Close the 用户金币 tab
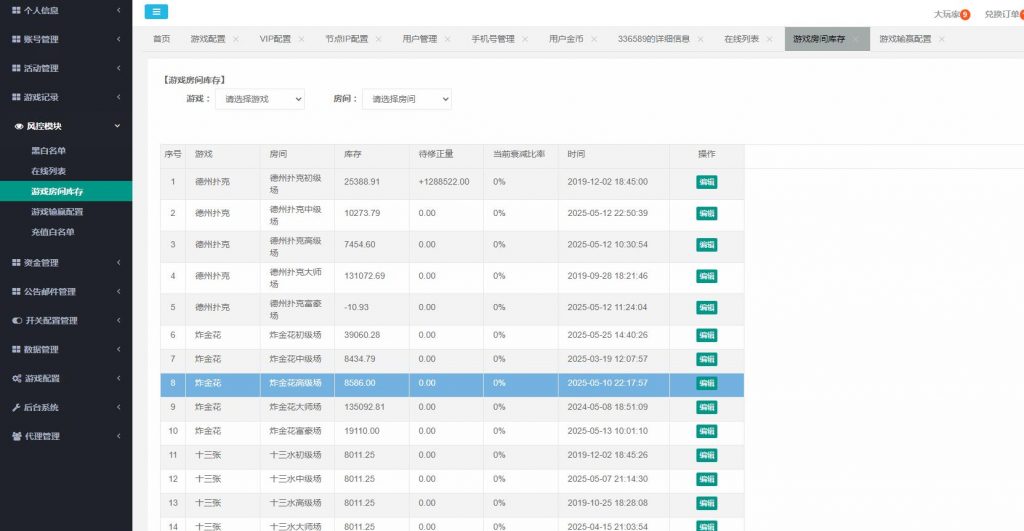1024x531 pixels. (594, 39)
